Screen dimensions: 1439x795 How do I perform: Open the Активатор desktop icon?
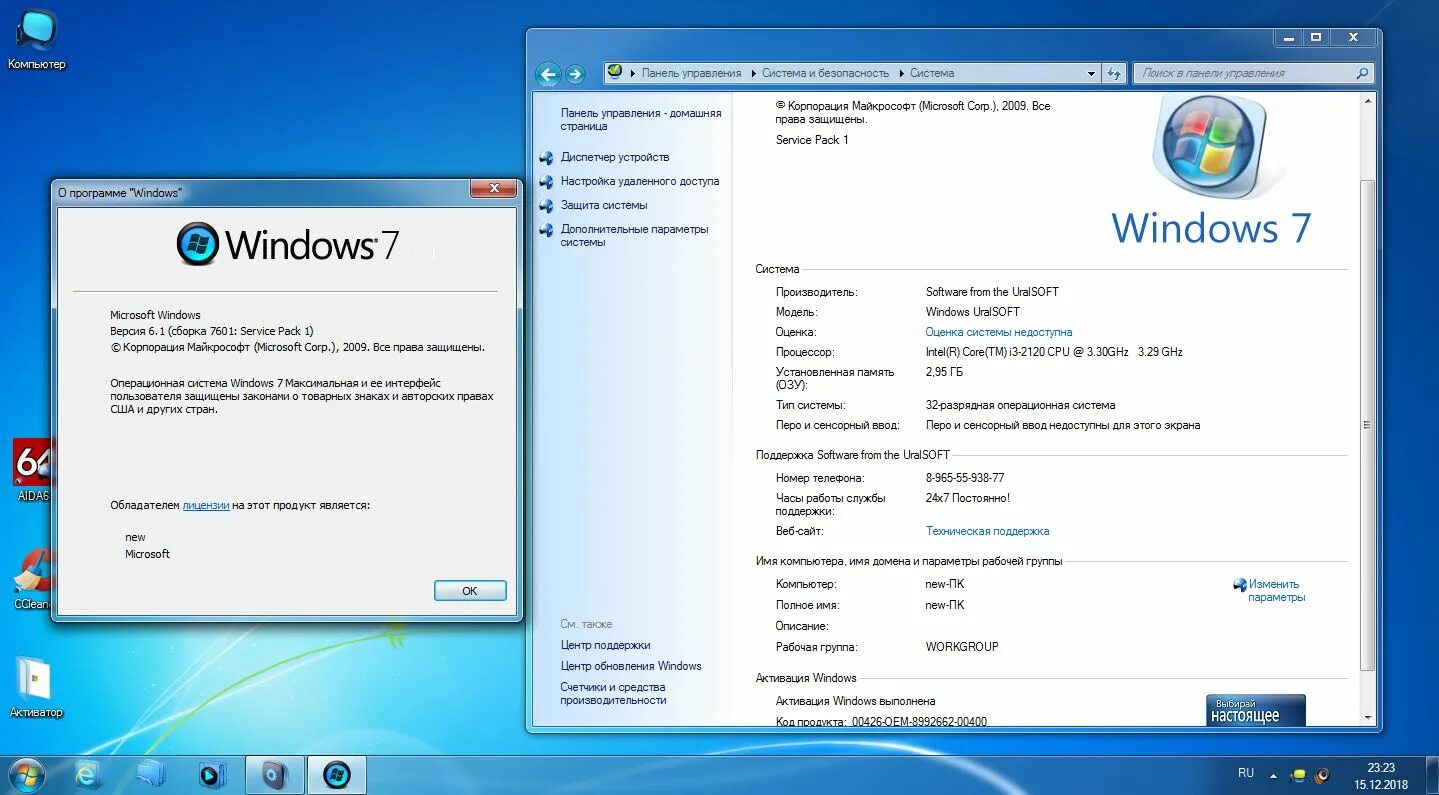(35, 688)
